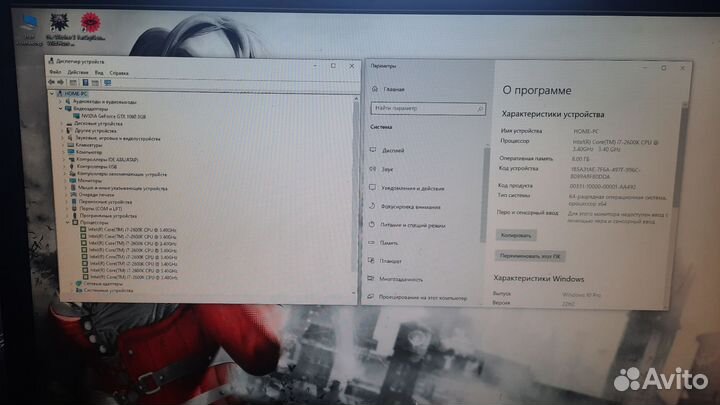Click the NVIDIA GeForce GTX 1060 3GB adapter icon
The image size is (720, 405).
(76, 116)
